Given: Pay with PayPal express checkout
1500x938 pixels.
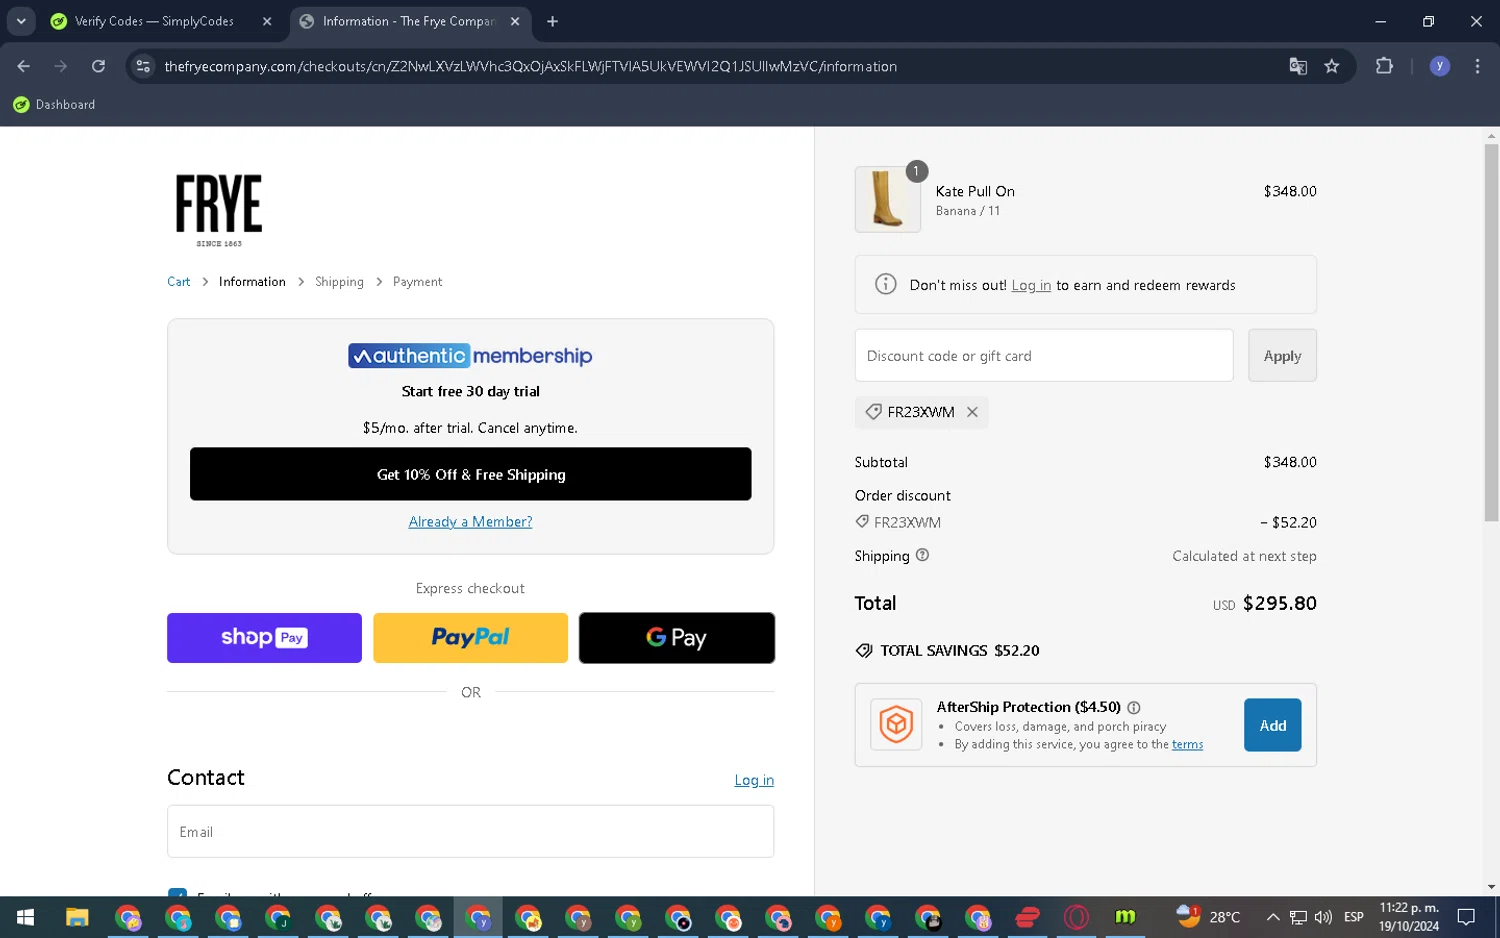Looking at the screenshot, I should (x=470, y=638).
